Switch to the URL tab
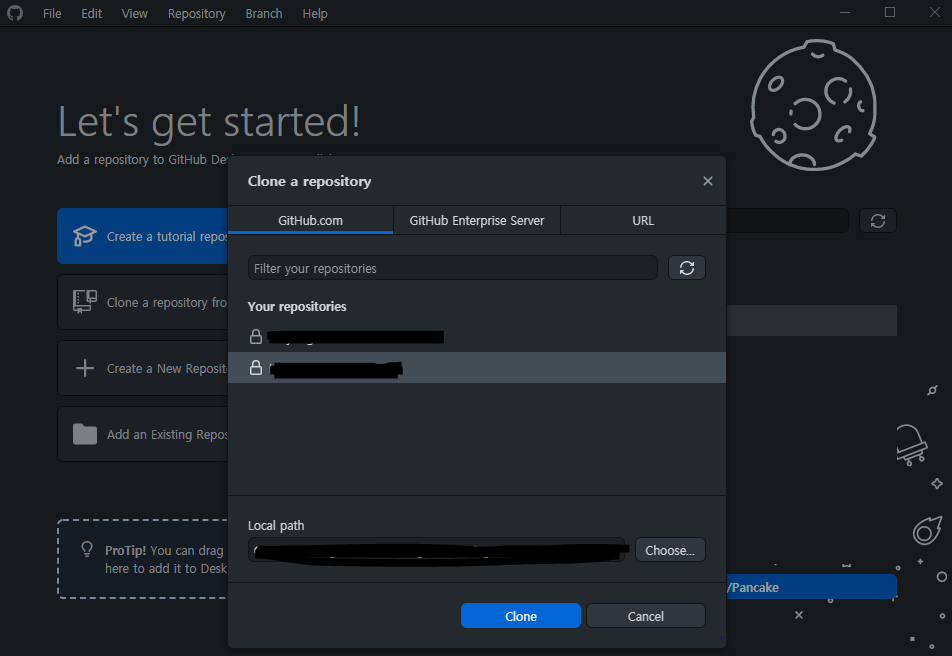 (643, 220)
